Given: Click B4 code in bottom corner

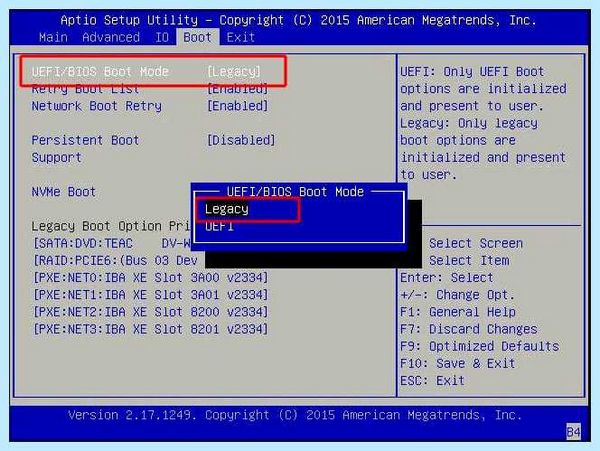Looking at the screenshot, I should click(x=573, y=432).
